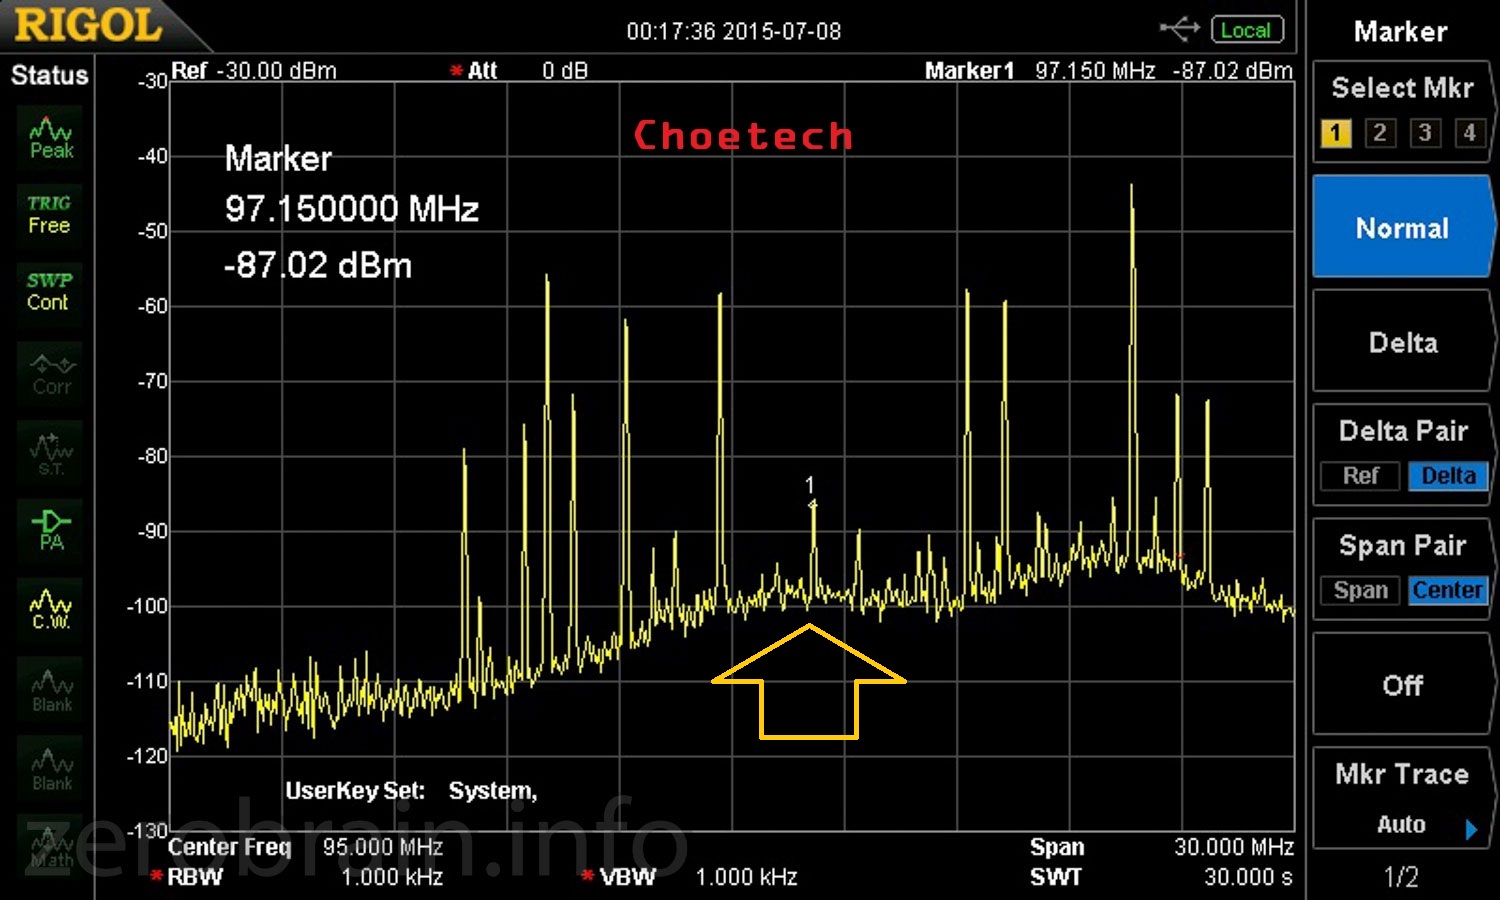Click the Peak status icon

(51, 138)
